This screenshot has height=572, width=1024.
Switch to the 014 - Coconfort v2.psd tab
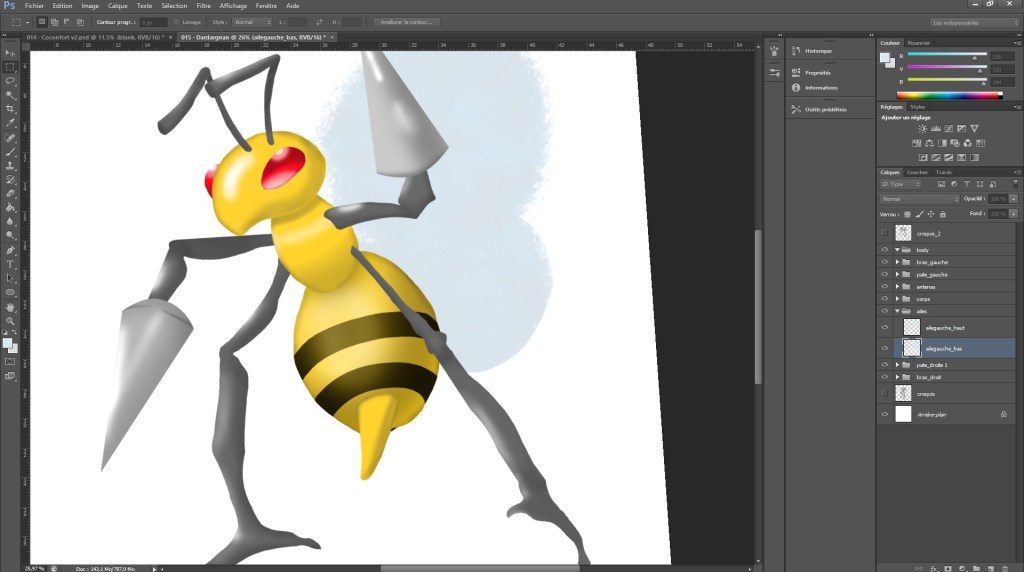tap(93, 37)
